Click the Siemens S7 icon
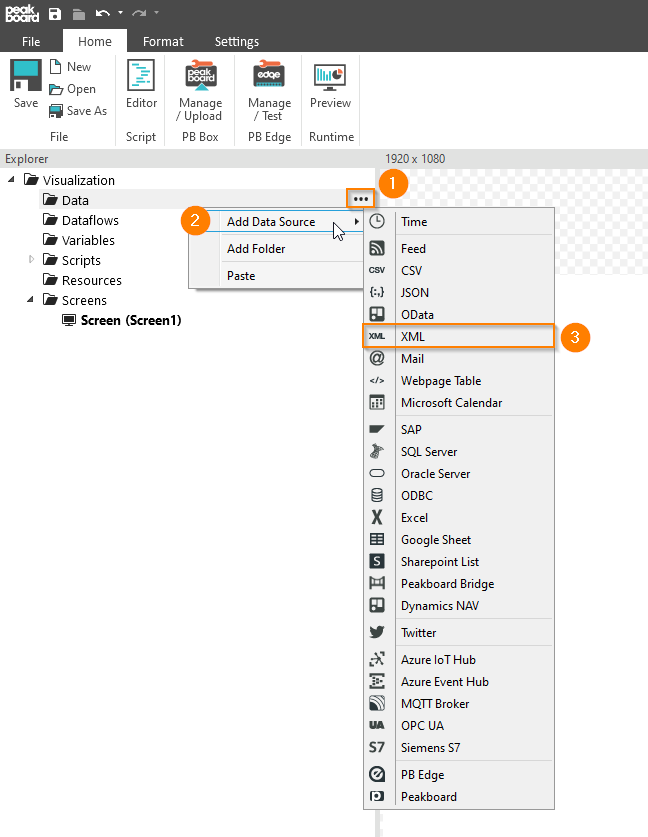The image size is (648, 837). pyautogui.click(x=377, y=747)
